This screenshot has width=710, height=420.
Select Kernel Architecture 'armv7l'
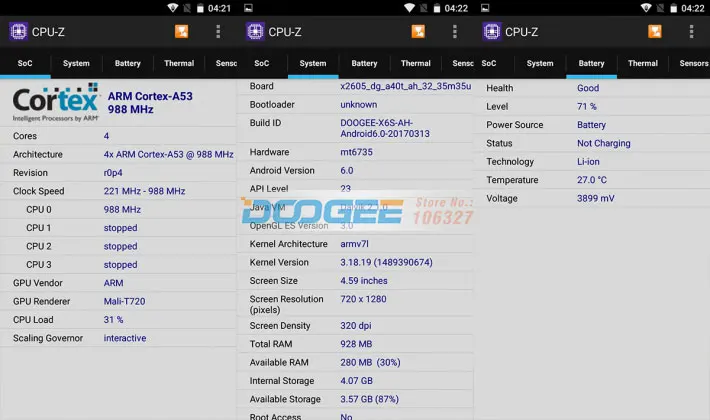click(355, 244)
